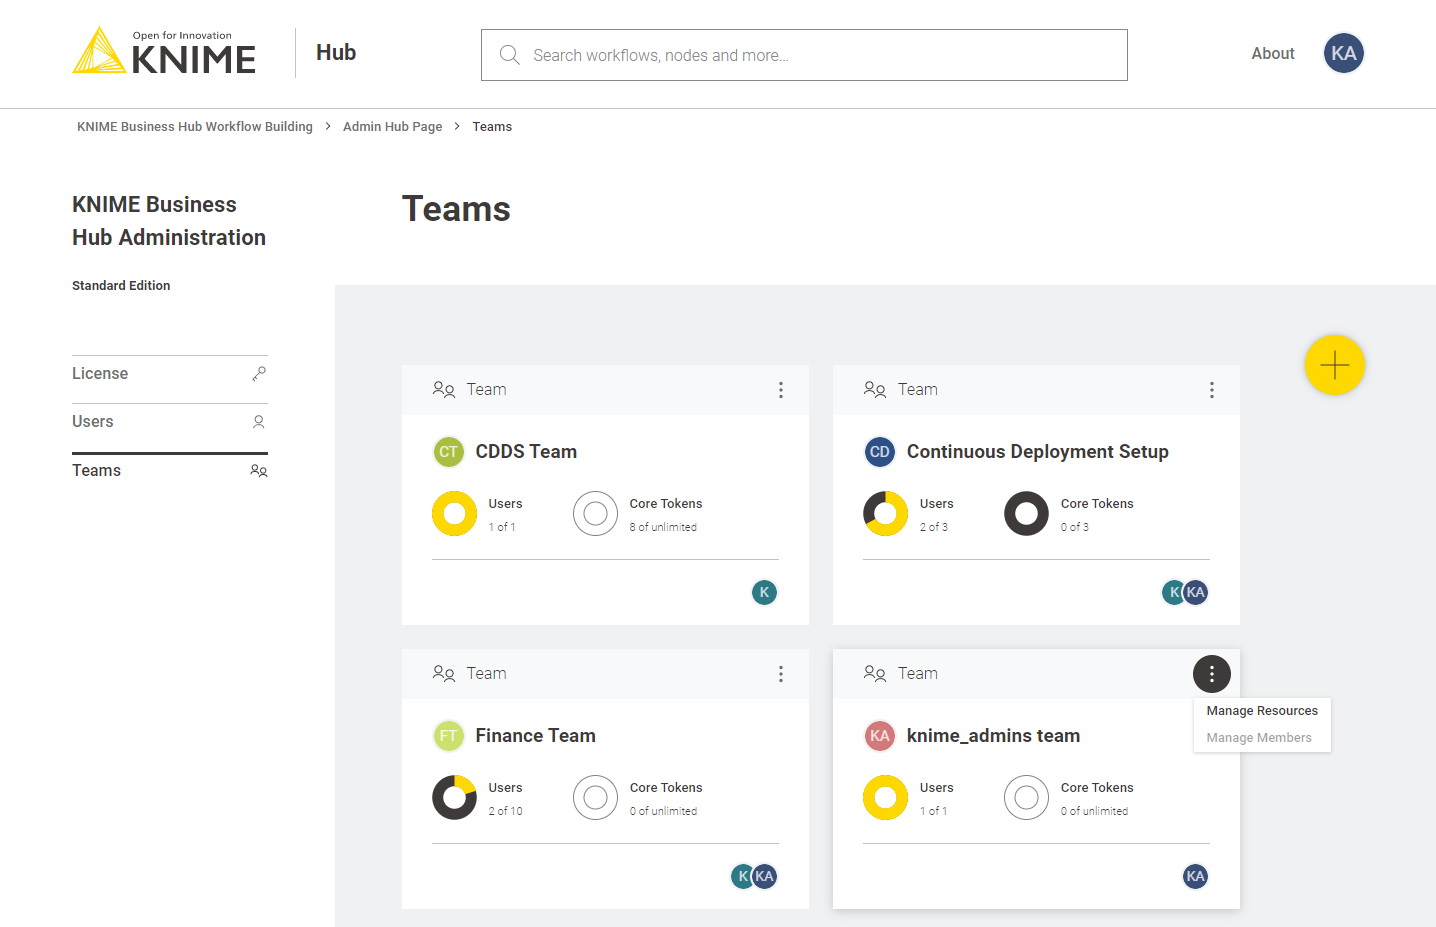Open the Users section in sidebar

click(x=170, y=422)
